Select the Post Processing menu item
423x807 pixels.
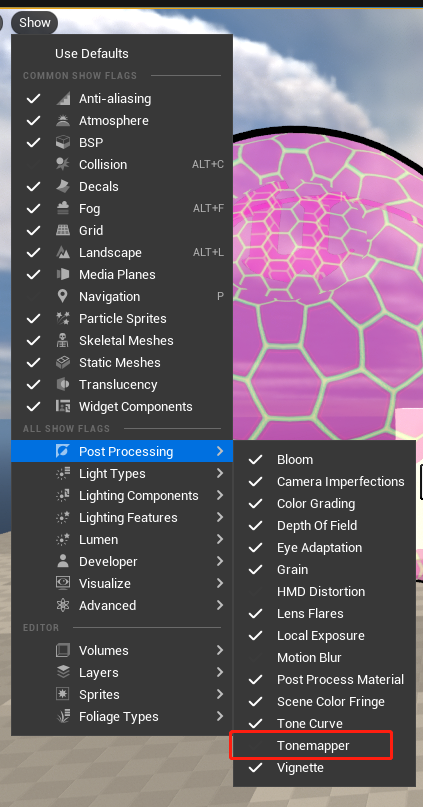click(122, 451)
